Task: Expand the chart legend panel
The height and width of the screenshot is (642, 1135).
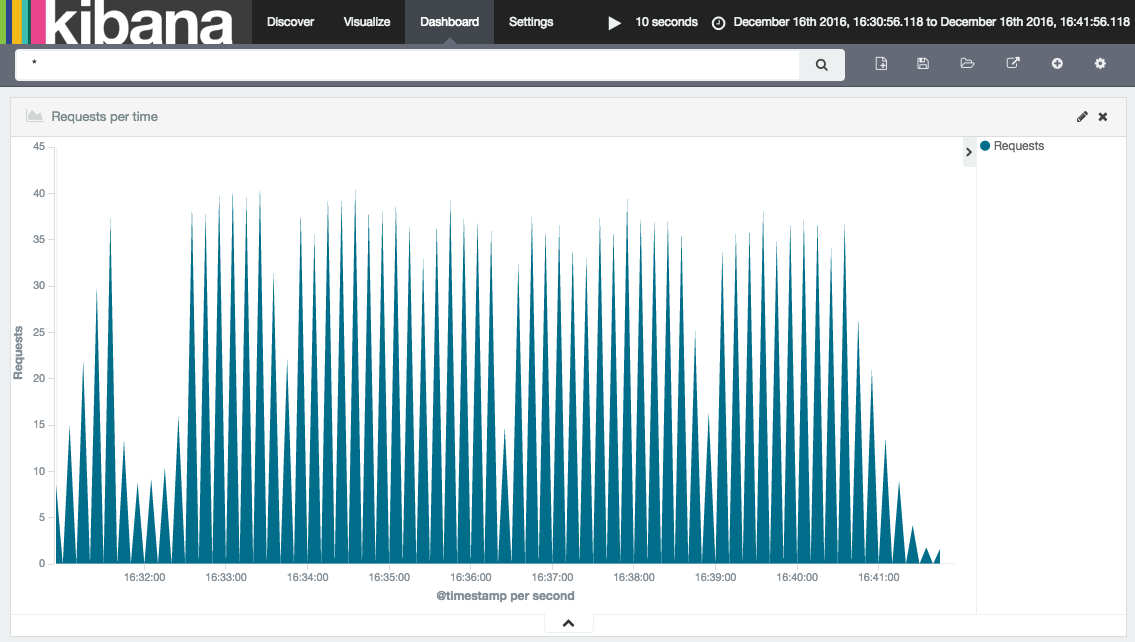Action: point(968,151)
